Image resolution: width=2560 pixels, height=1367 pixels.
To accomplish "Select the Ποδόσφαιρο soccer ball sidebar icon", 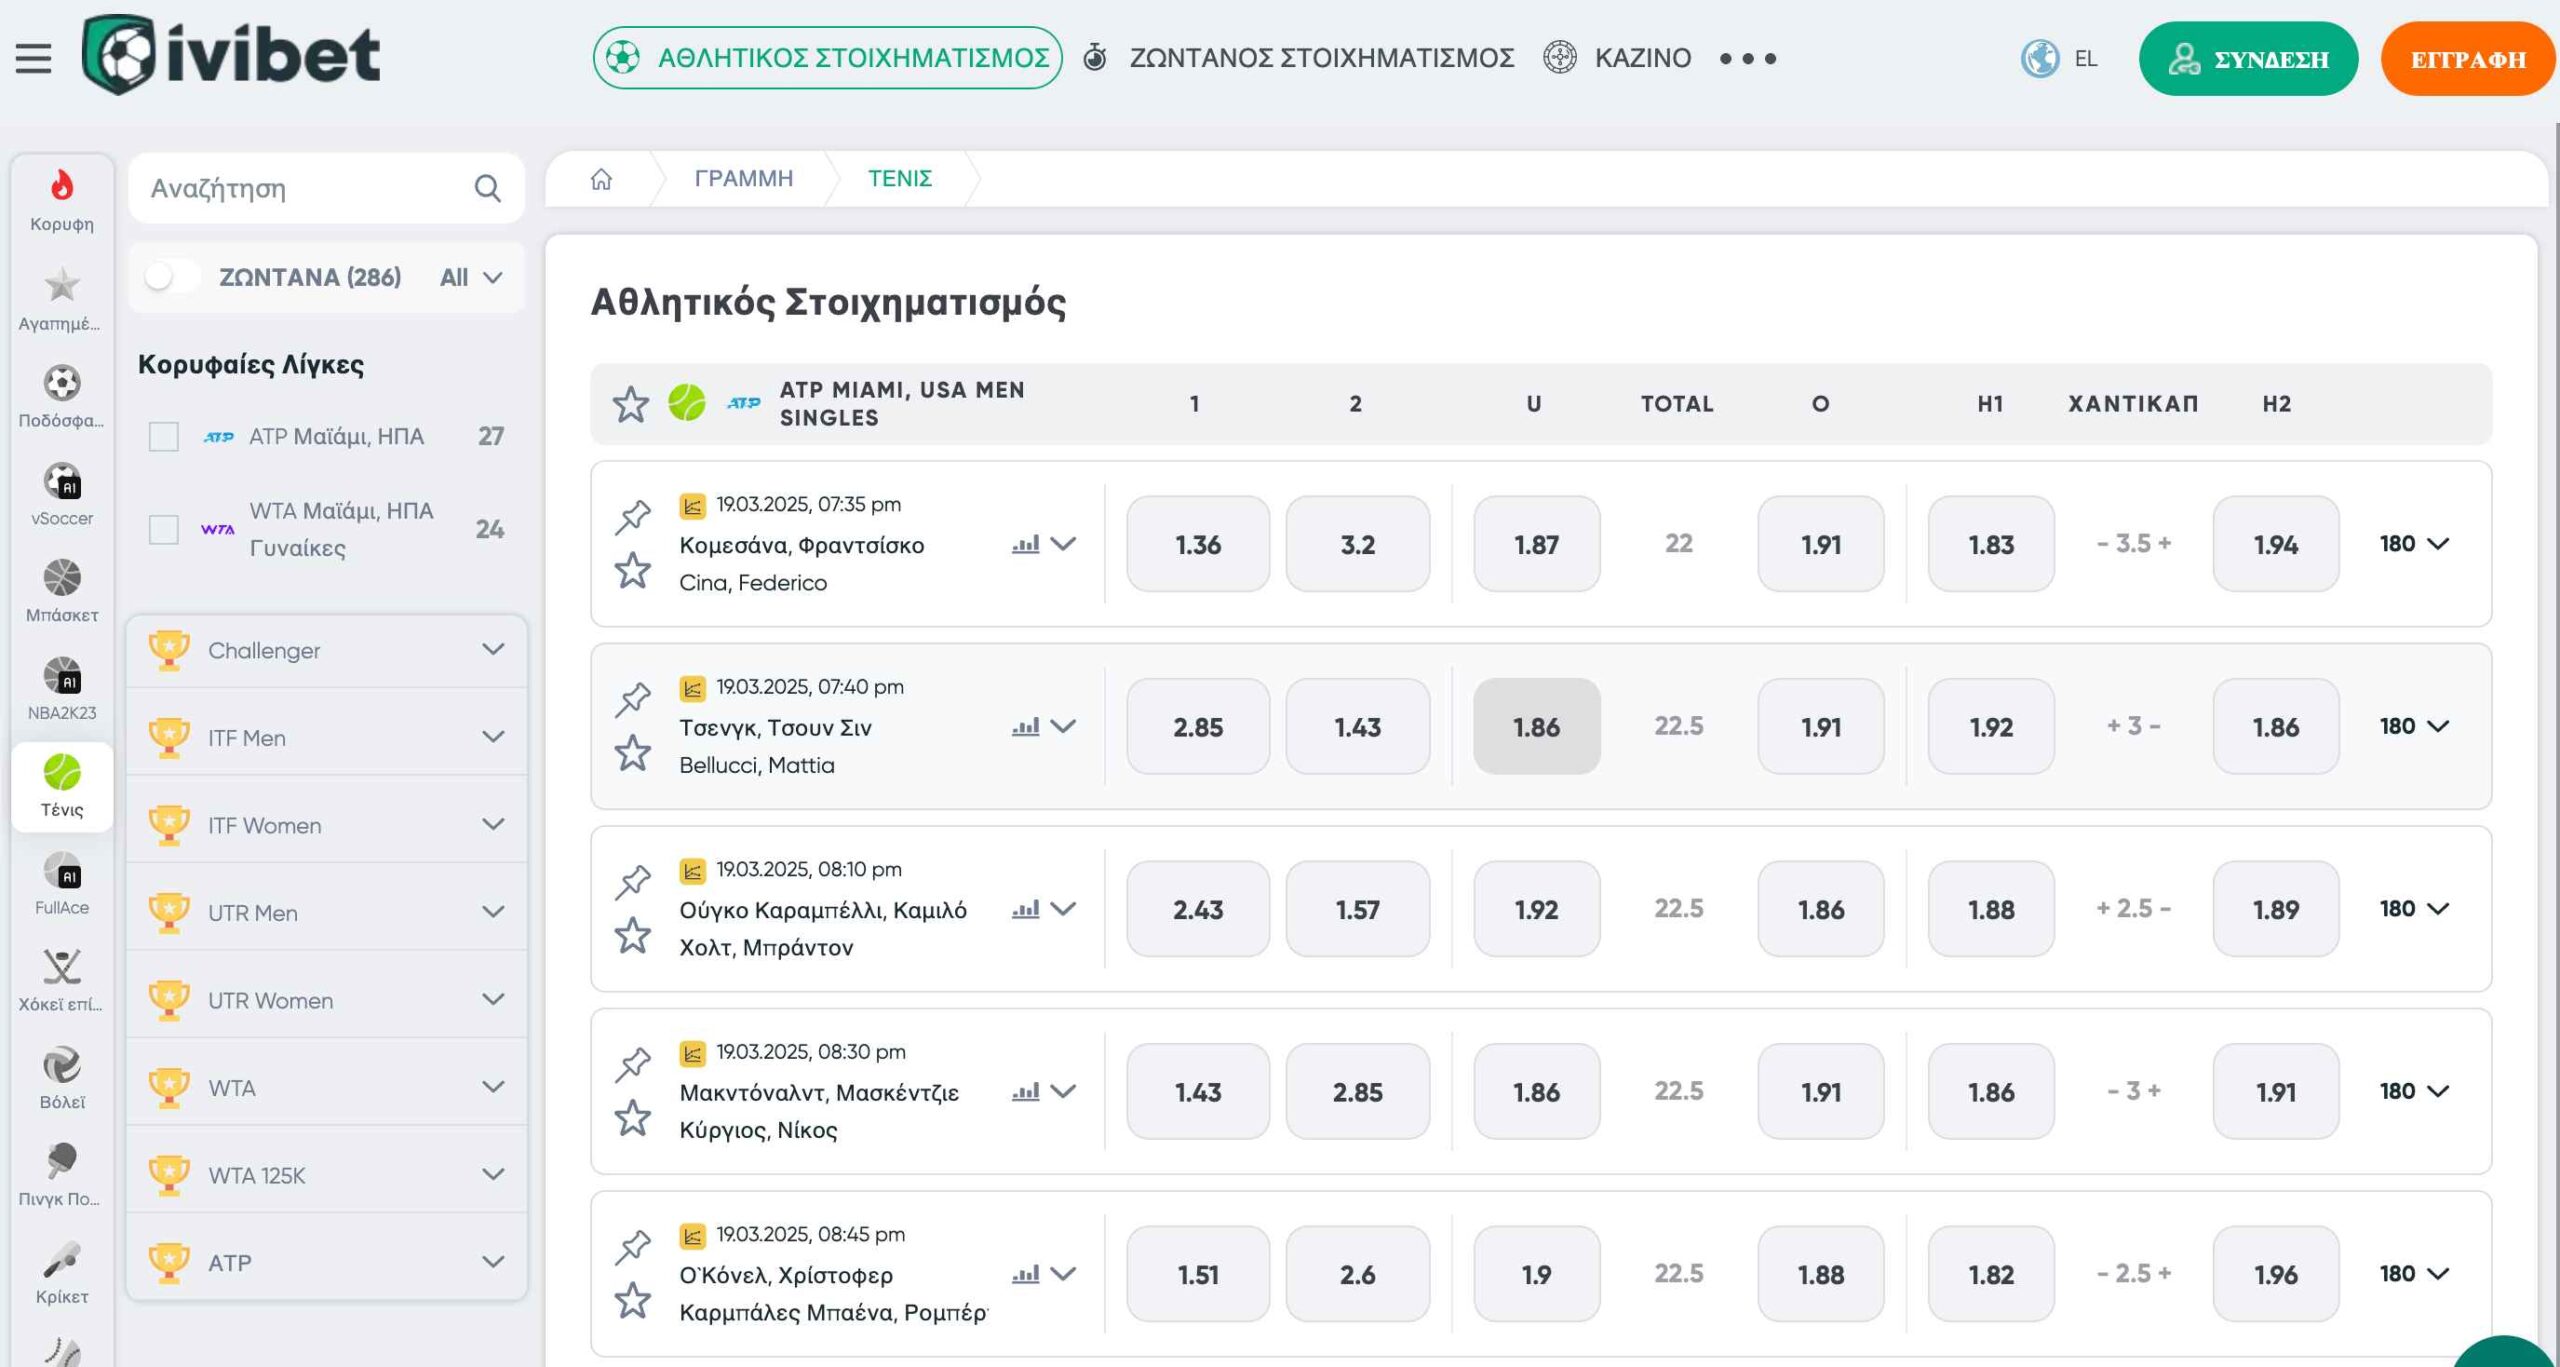I will point(62,384).
